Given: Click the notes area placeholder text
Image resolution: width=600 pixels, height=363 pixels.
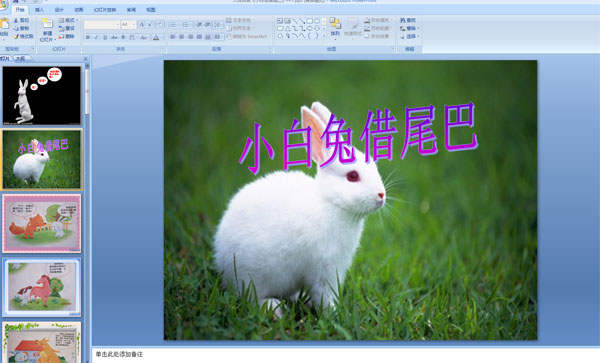Looking at the screenshot, I should 119,355.
